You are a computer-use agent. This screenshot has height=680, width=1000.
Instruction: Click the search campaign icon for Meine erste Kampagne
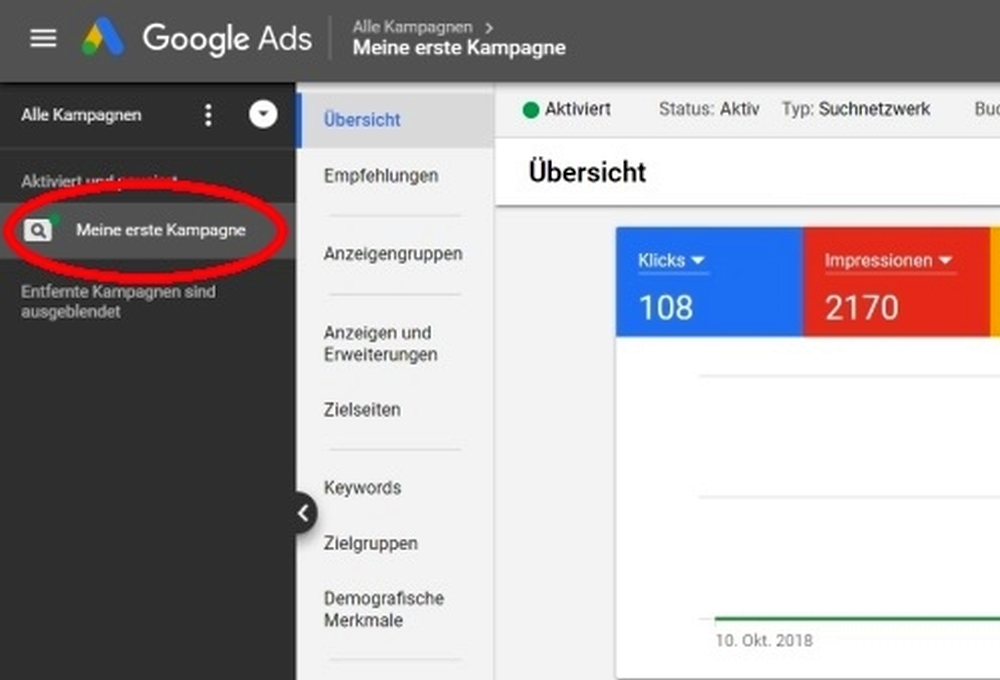tap(38, 230)
